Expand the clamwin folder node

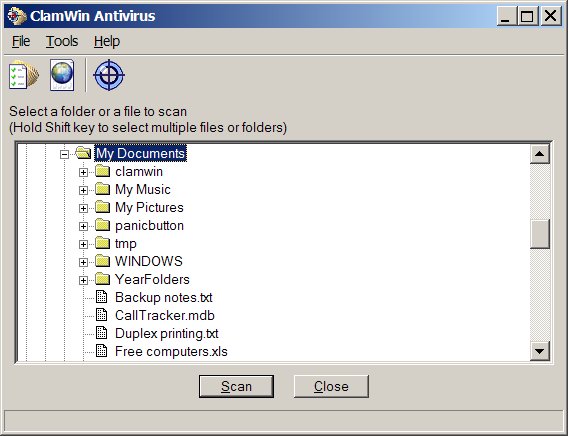(83, 172)
